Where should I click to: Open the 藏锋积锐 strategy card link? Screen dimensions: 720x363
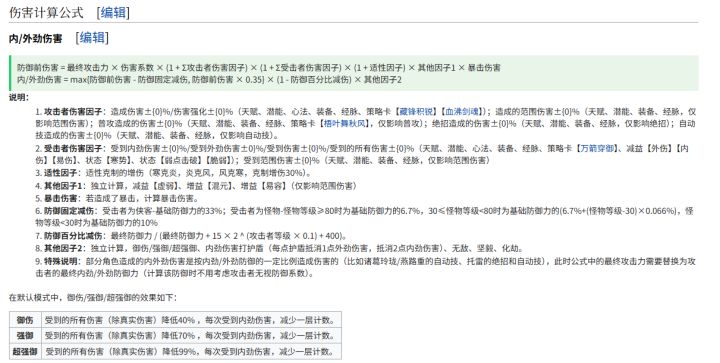click(416, 112)
